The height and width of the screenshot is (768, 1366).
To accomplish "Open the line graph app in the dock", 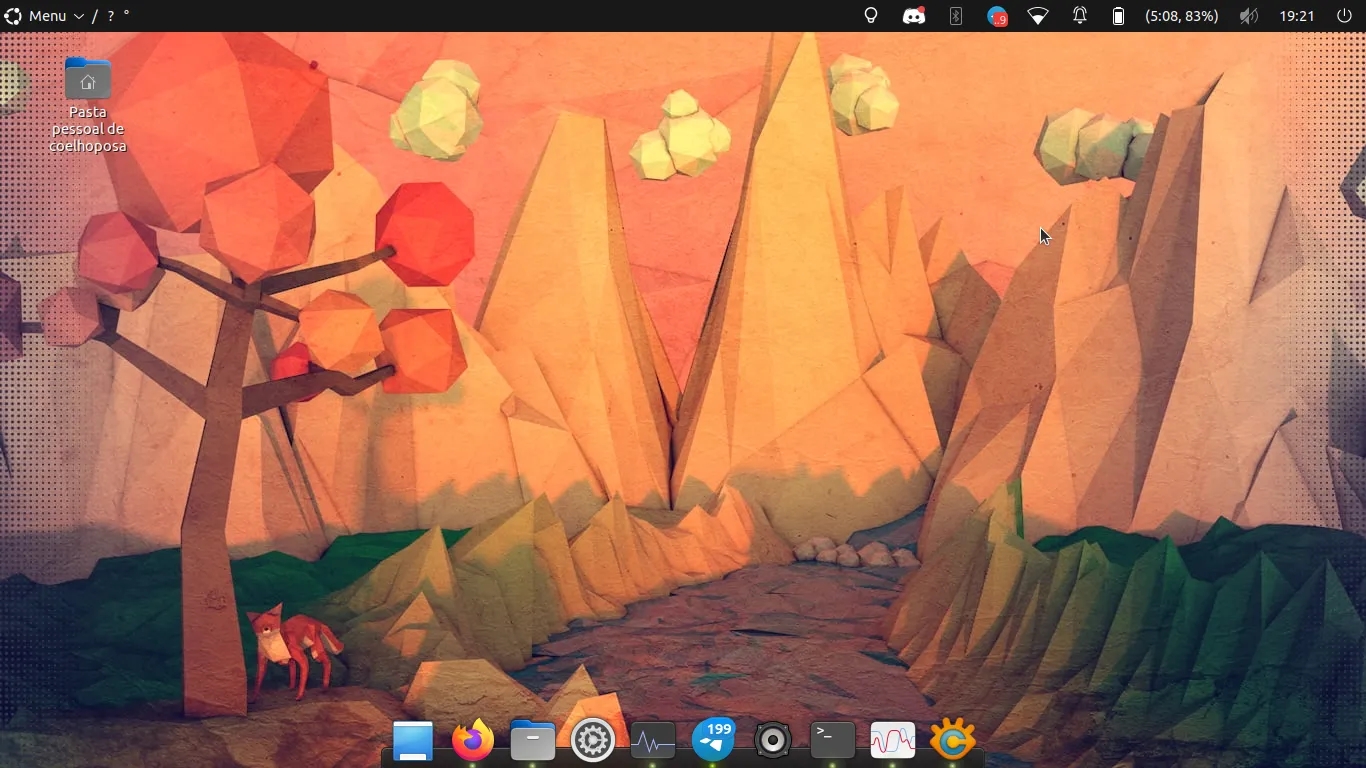I will [893, 741].
